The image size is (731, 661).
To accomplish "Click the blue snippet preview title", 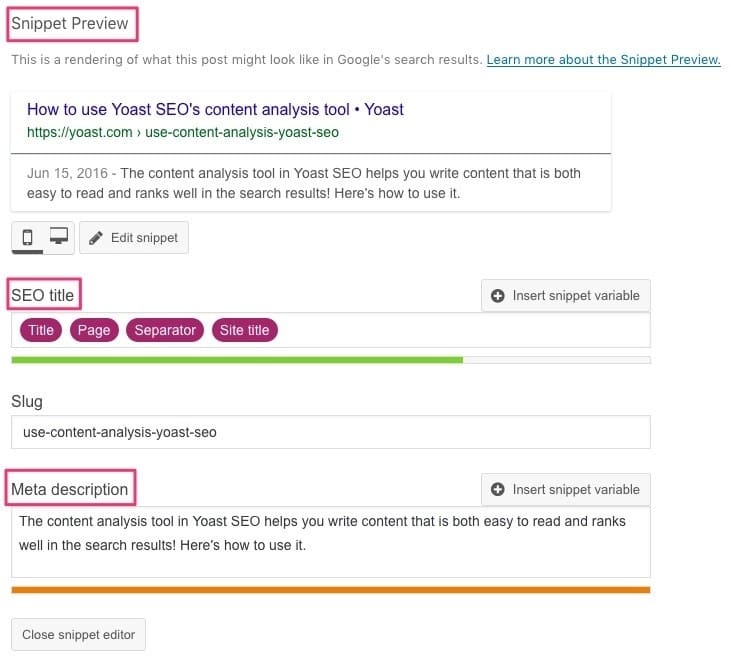I will (x=215, y=110).
